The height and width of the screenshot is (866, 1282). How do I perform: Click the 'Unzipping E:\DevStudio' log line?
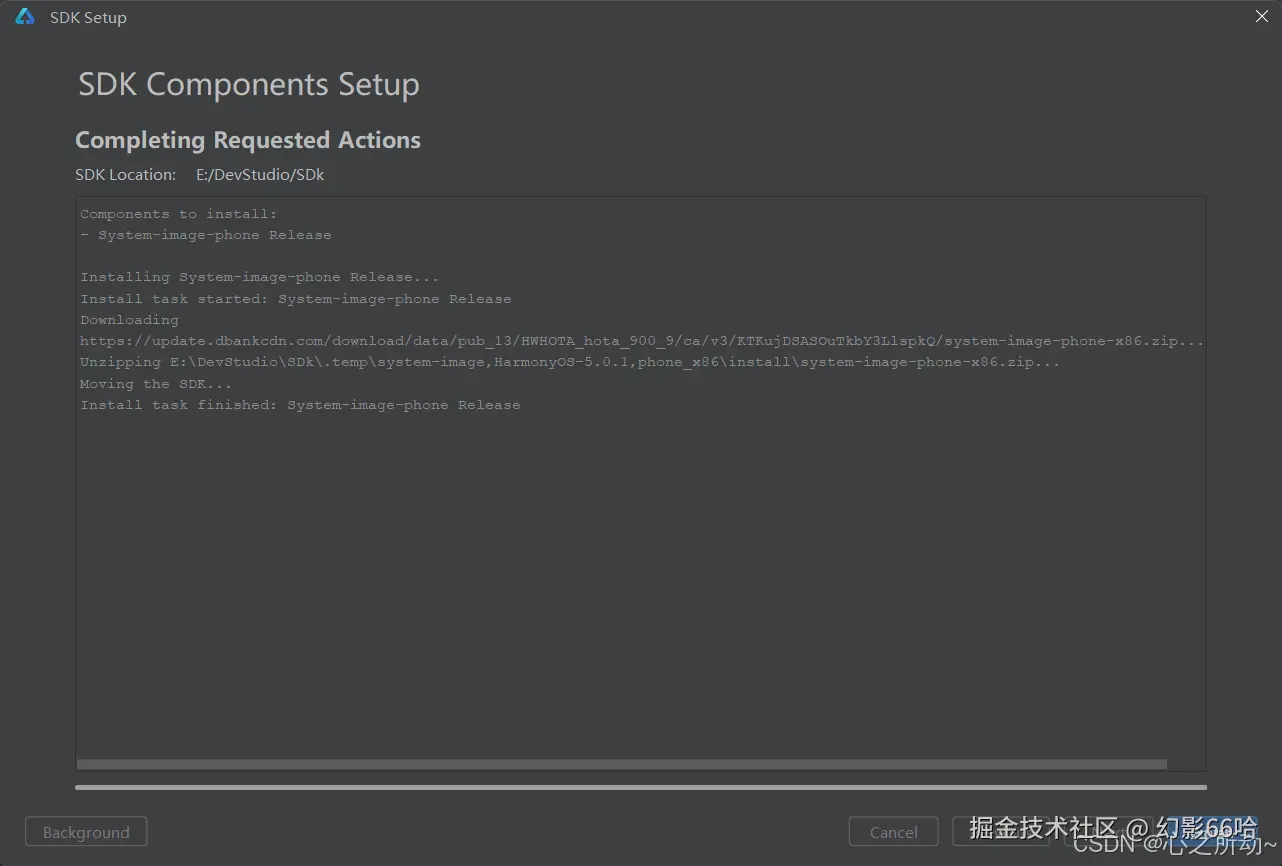tap(570, 362)
